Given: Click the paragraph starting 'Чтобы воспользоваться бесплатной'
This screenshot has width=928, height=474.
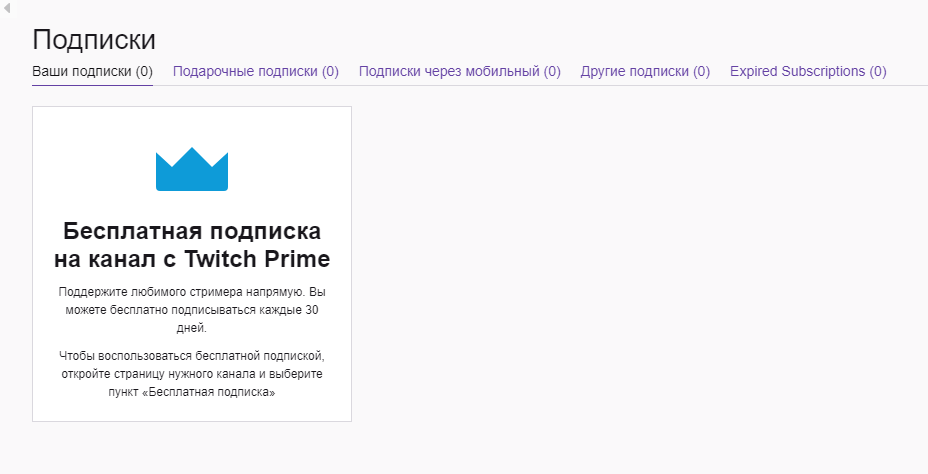Looking at the screenshot, I should tap(192, 374).
